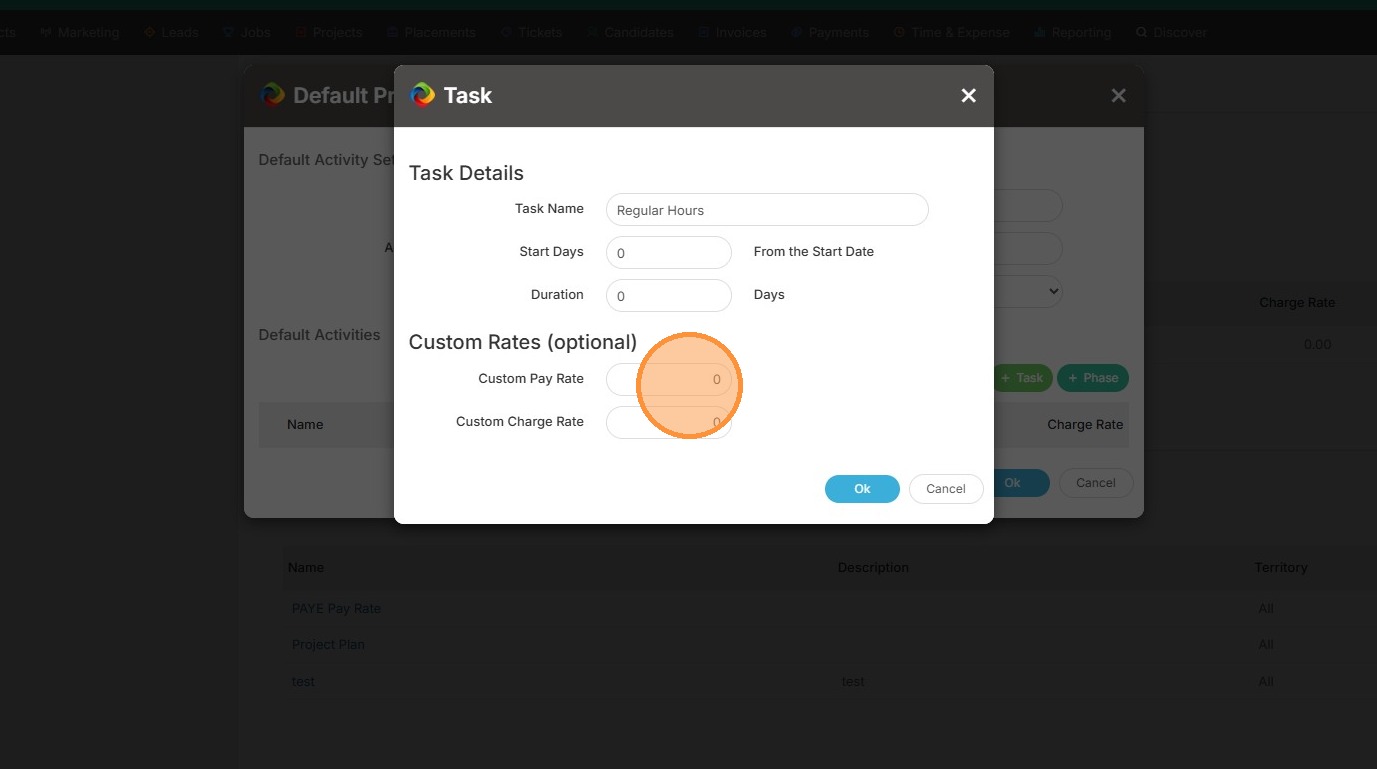Screen dimensions: 1377x769
Task: Click Name header in Default Activities table
Action: [x=305, y=424]
